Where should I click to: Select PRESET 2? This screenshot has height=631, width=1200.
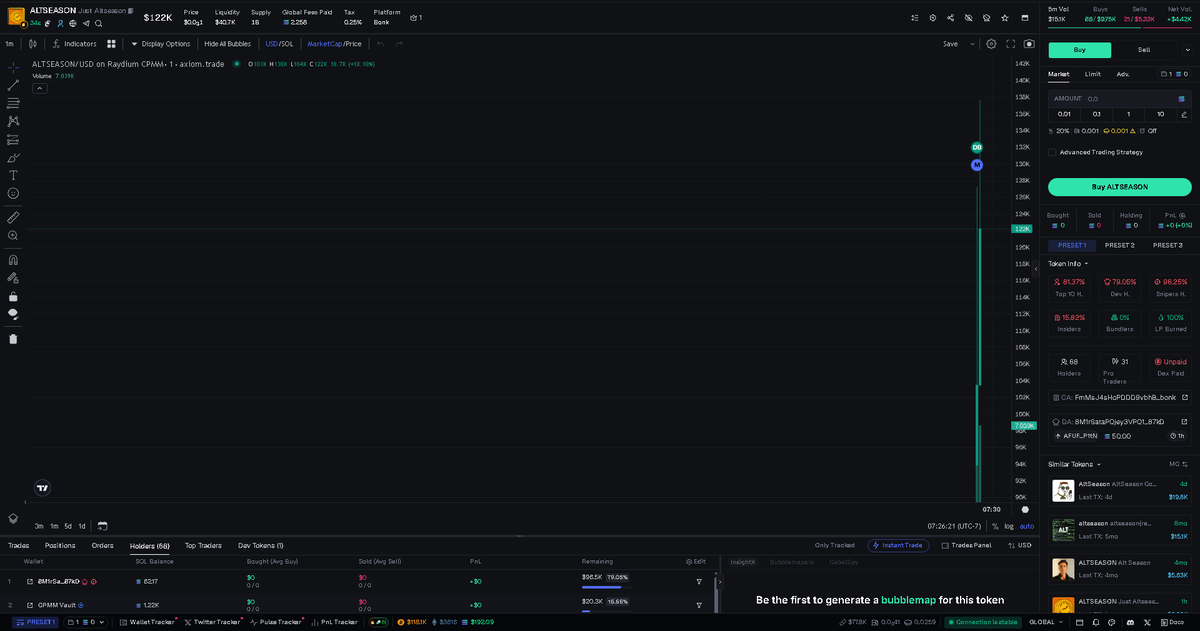pos(1120,245)
